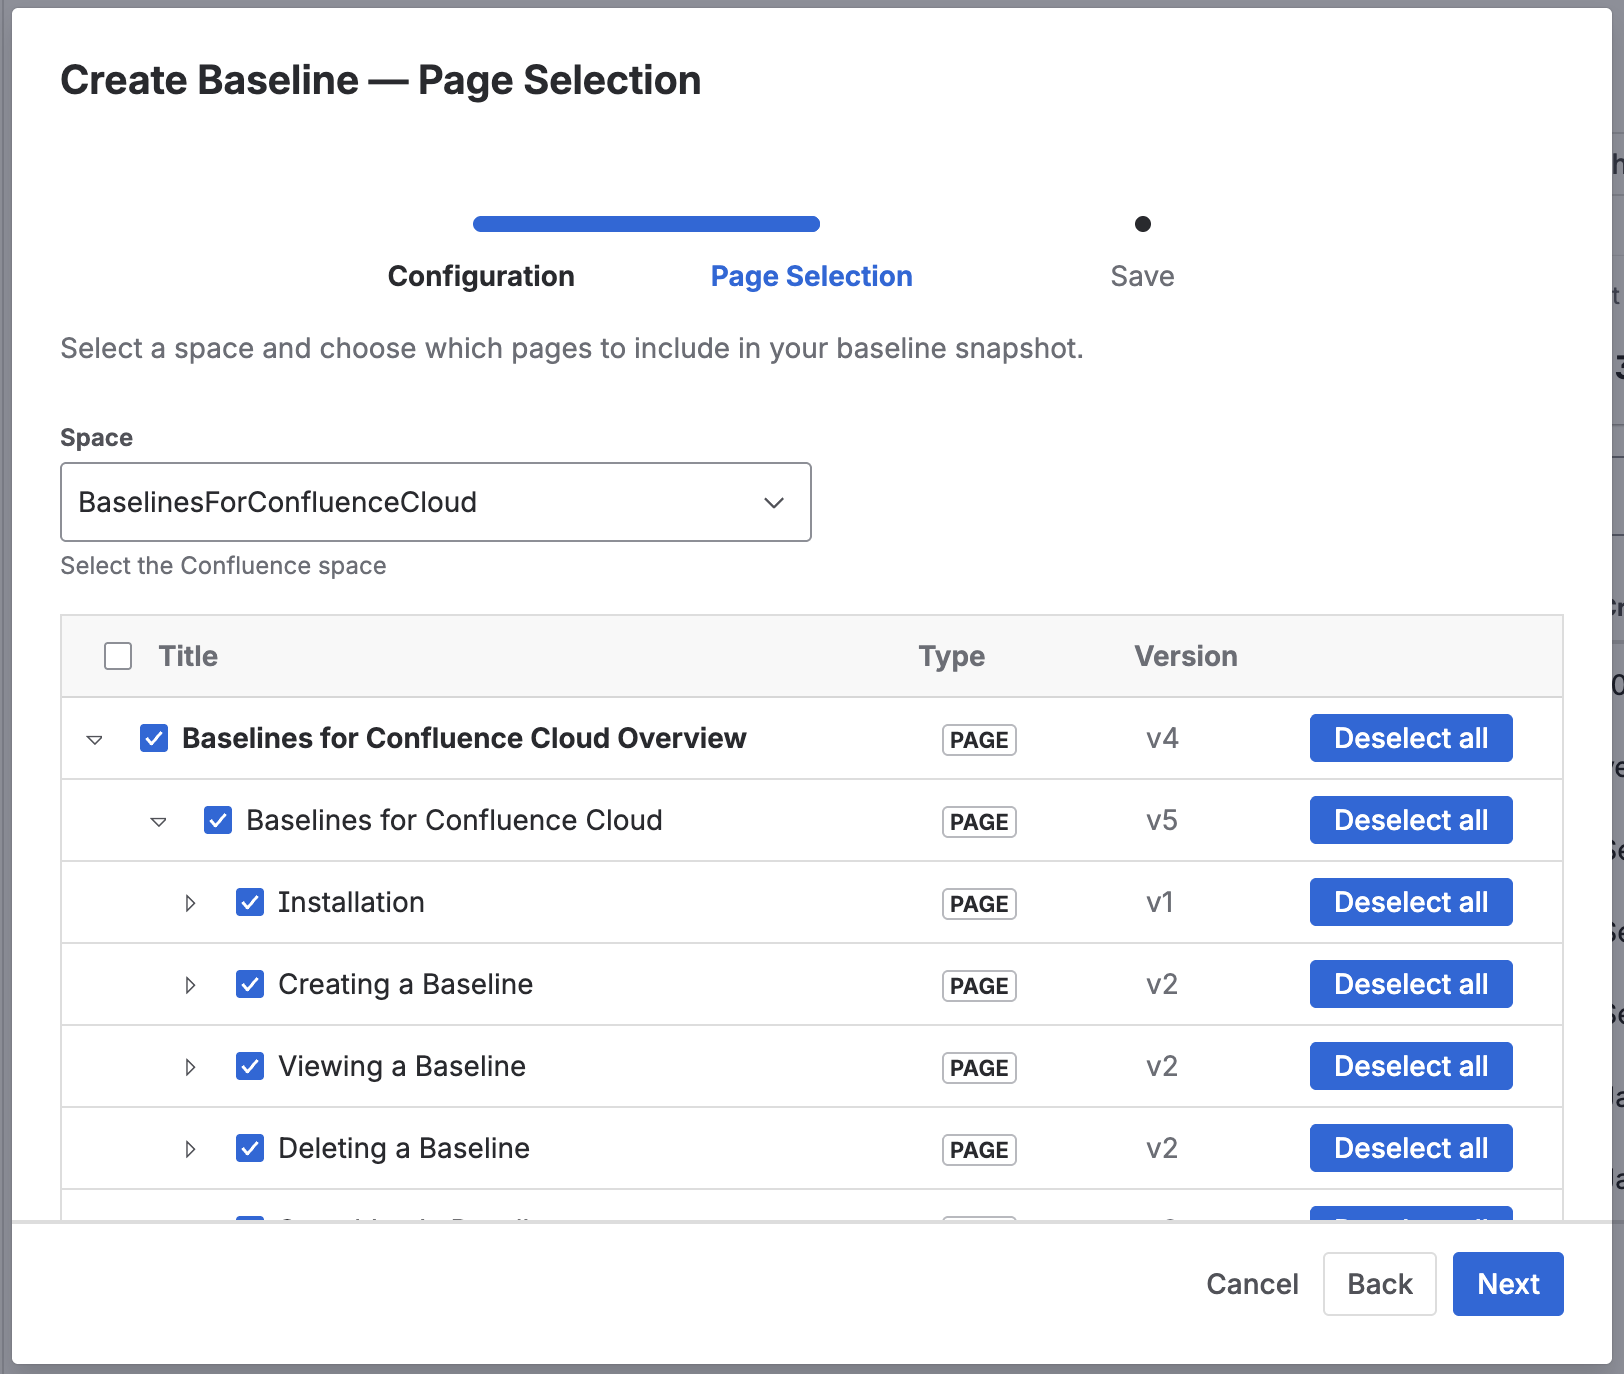The height and width of the screenshot is (1374, 1624).
Task: Open the Space dropdown BaselinesForConfluenceCloud
Action: [436, 502]
